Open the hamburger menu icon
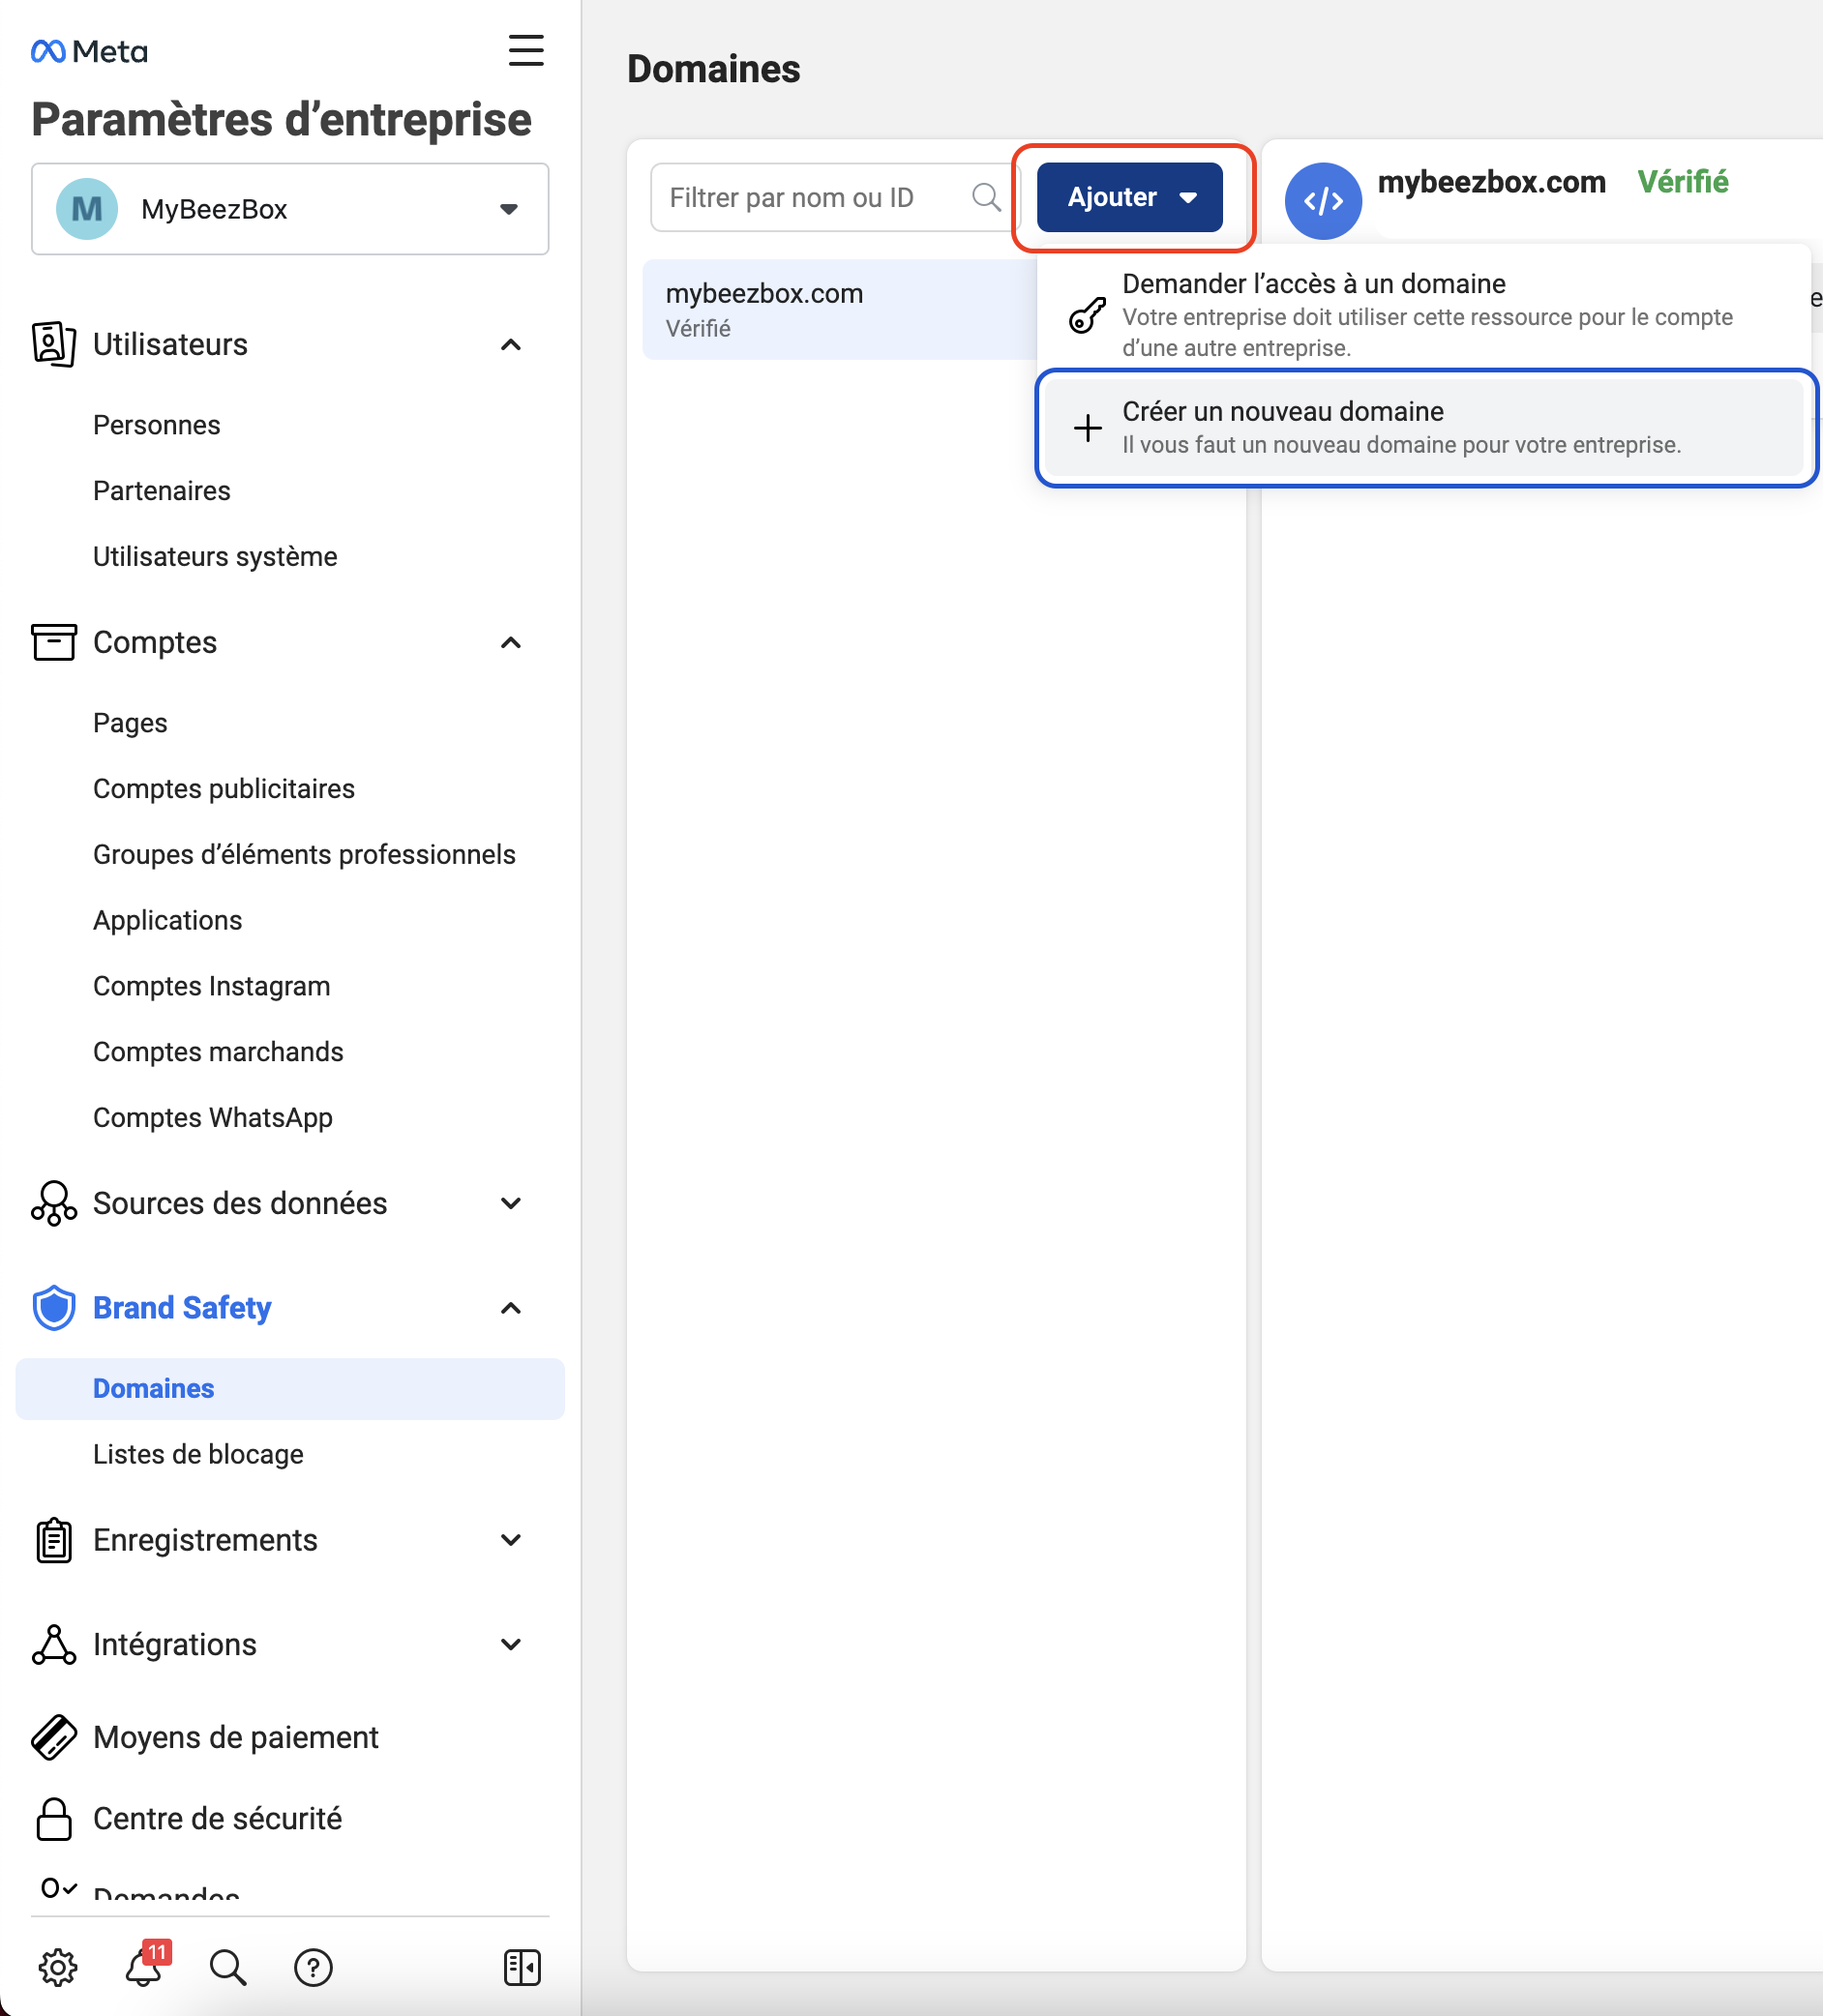Screen dimensions: 1823x2016 click(526, 50)
